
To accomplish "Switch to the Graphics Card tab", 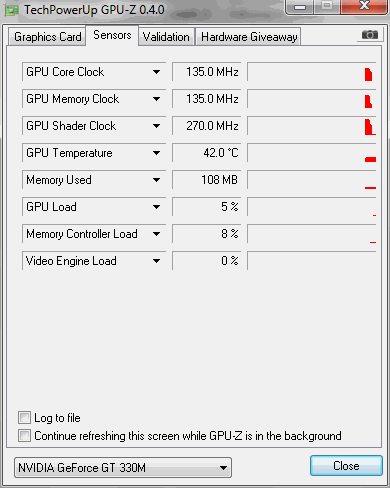I will click(47, 37).
